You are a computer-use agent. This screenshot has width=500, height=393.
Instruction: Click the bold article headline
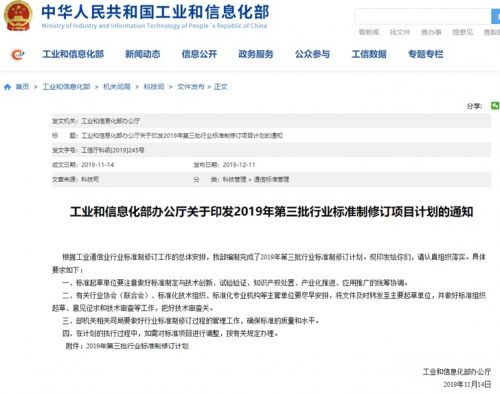(x=271, y=212)
